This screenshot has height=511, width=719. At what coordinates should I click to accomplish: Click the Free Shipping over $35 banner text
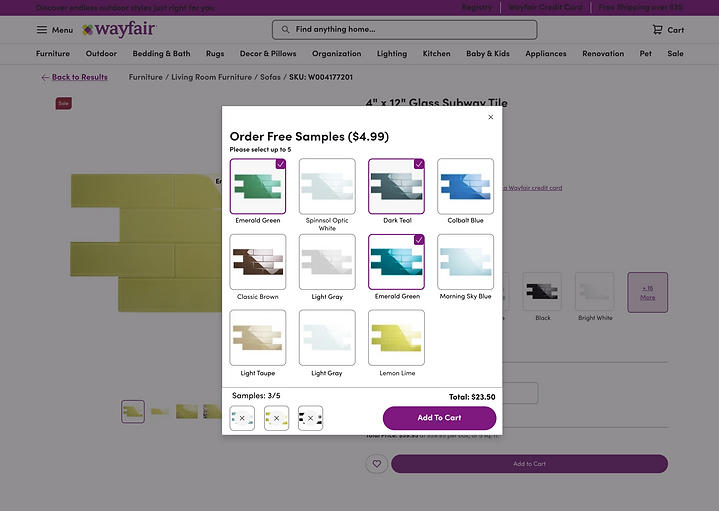point(640,7)
